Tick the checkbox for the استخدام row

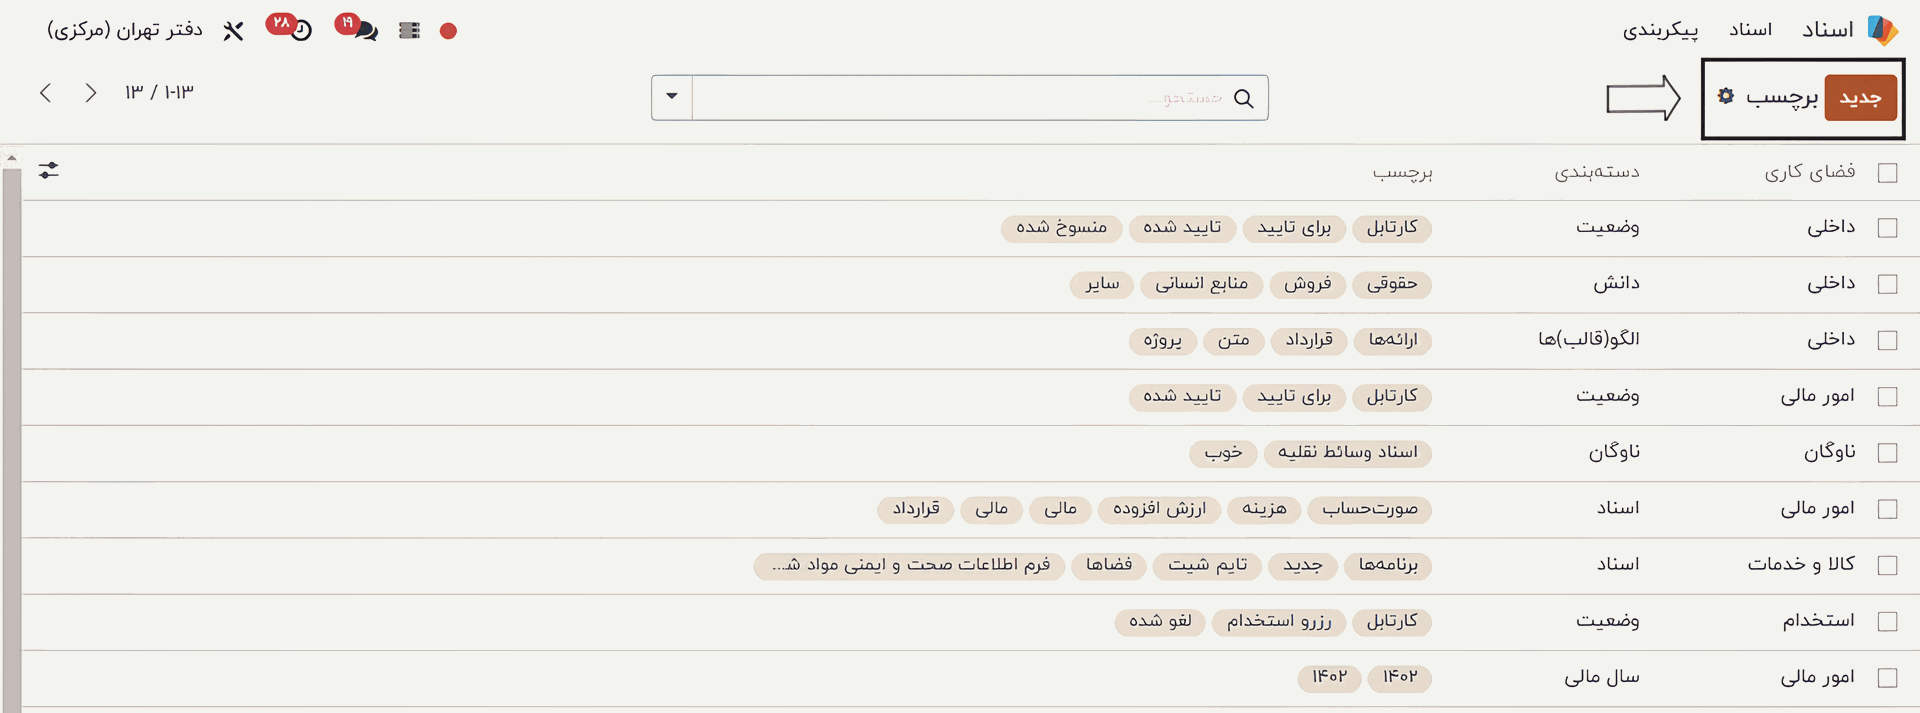tap(1885, 621)
